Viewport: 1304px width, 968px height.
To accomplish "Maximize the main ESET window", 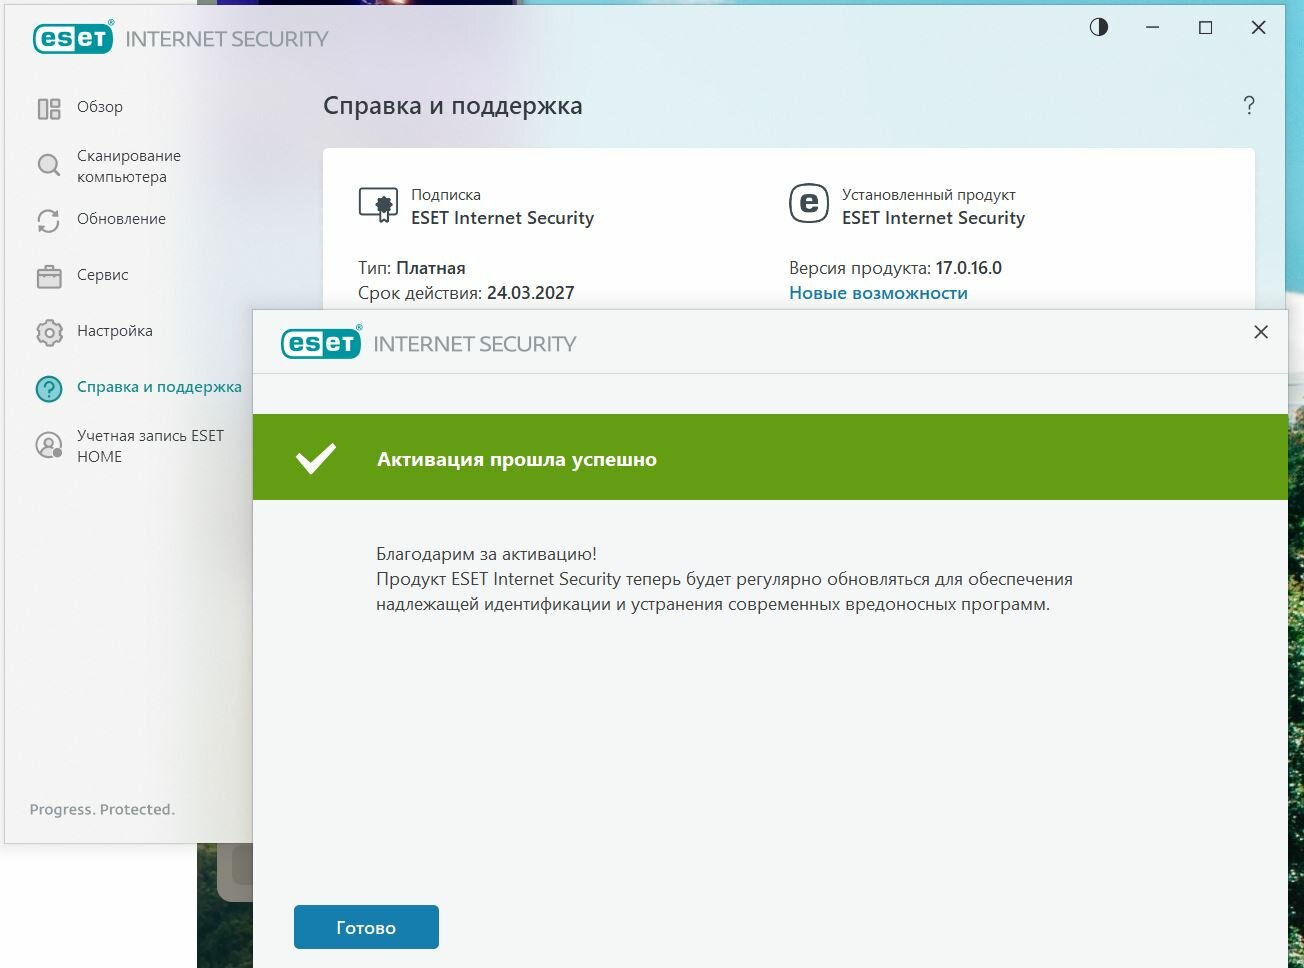I will click(x=1206, y=28).
